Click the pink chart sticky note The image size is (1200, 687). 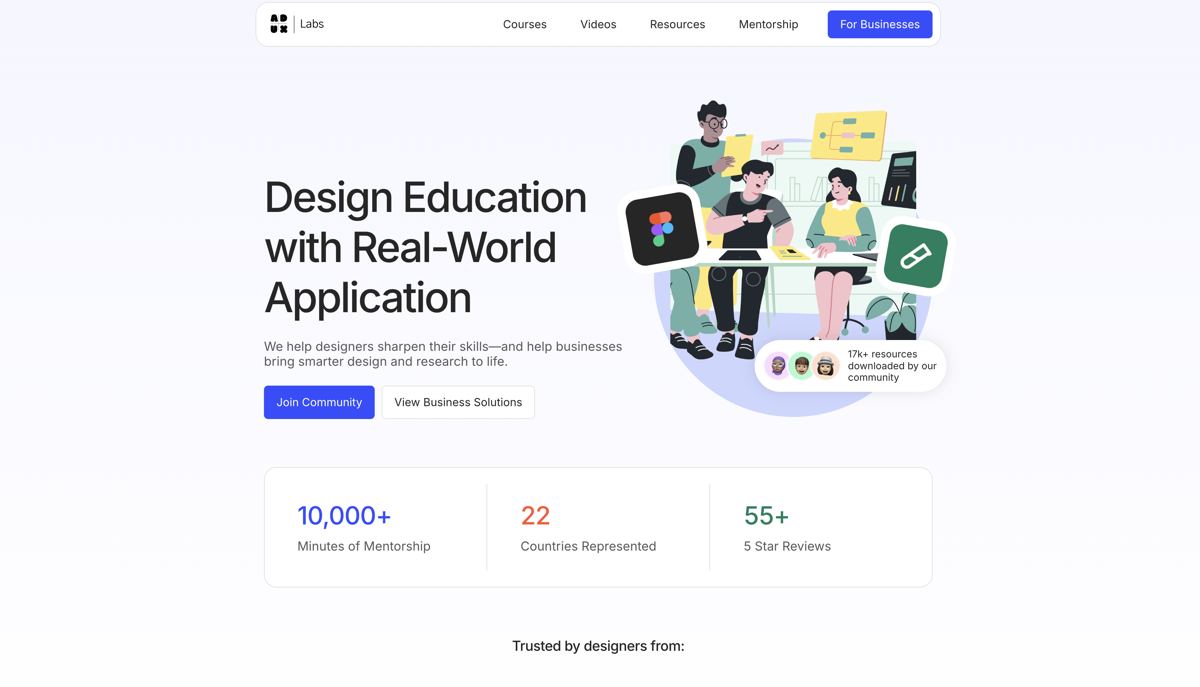point(772,148)
